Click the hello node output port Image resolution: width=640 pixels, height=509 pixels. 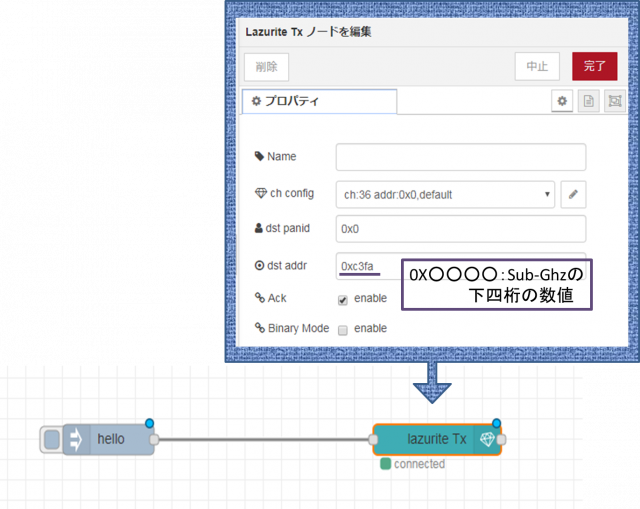154,440
